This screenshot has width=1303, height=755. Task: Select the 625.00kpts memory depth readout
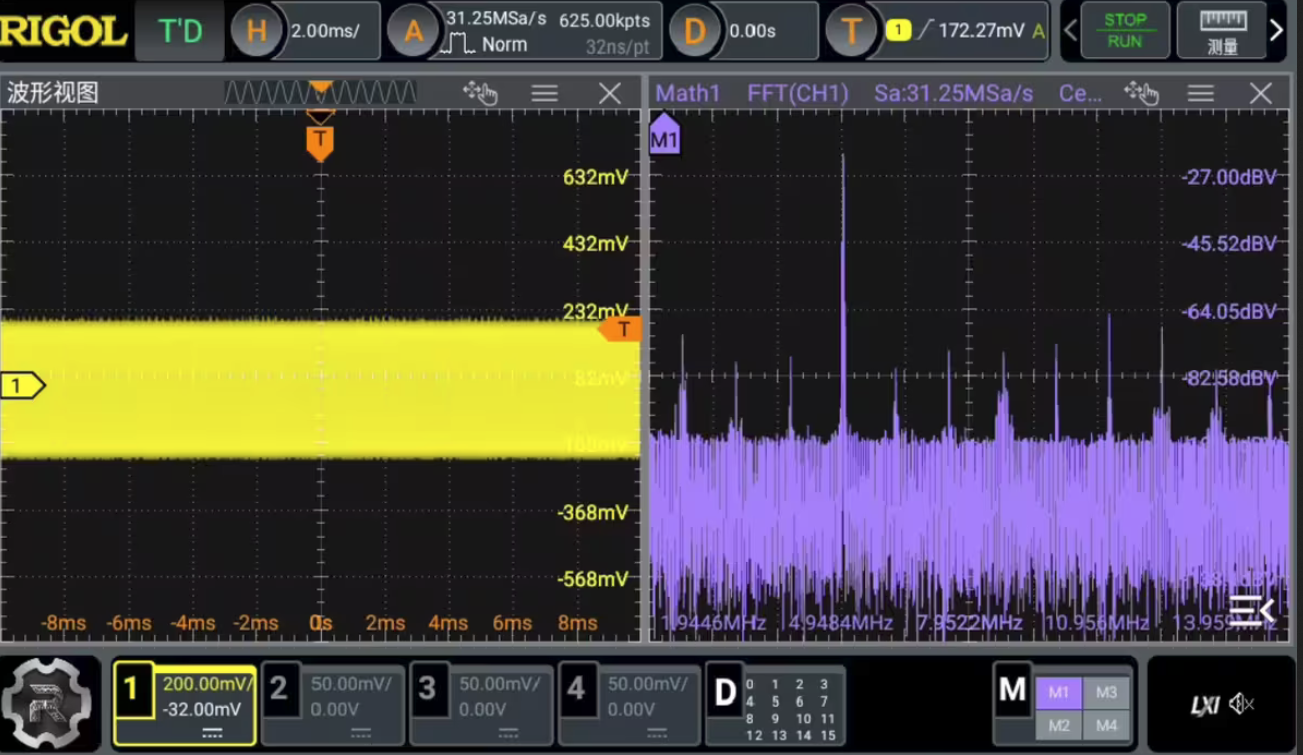point(604,19)
